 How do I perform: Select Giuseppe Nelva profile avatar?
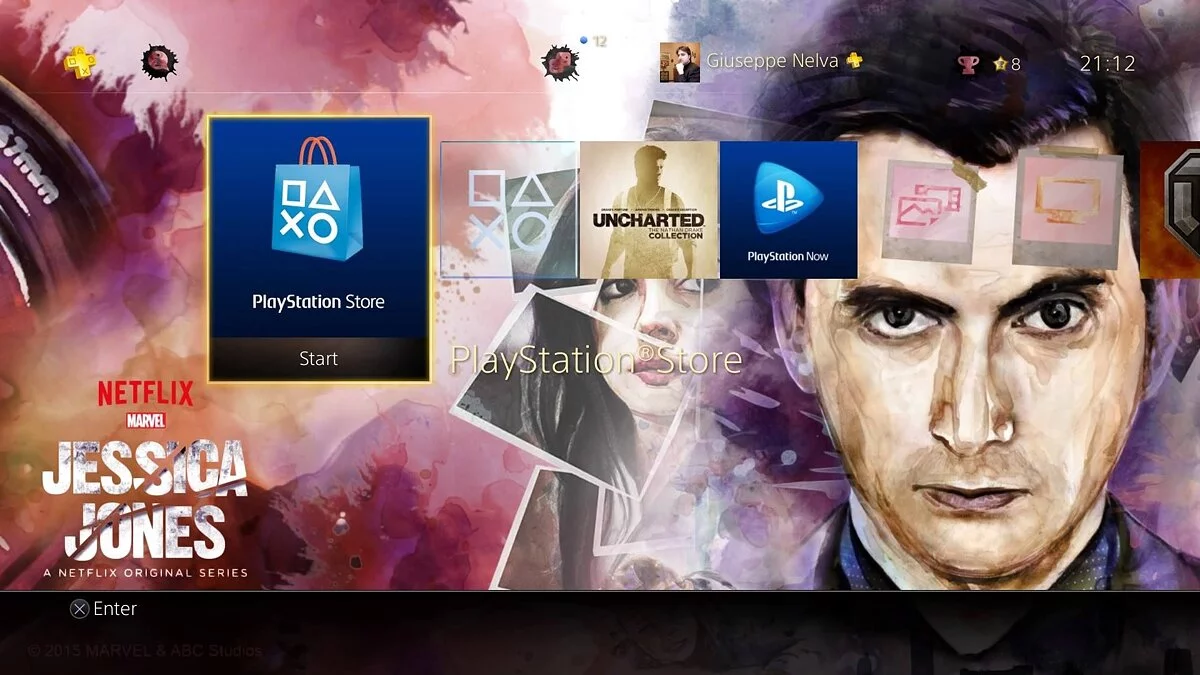[679, 62]
